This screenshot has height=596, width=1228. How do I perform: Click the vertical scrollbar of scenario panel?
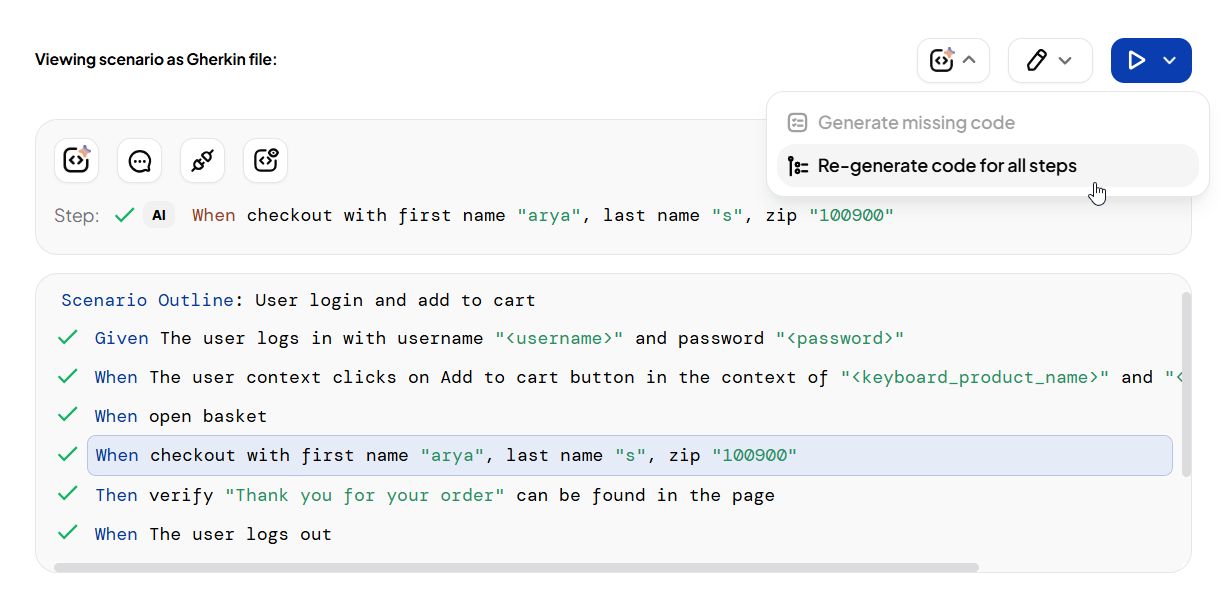(1186, 384)
